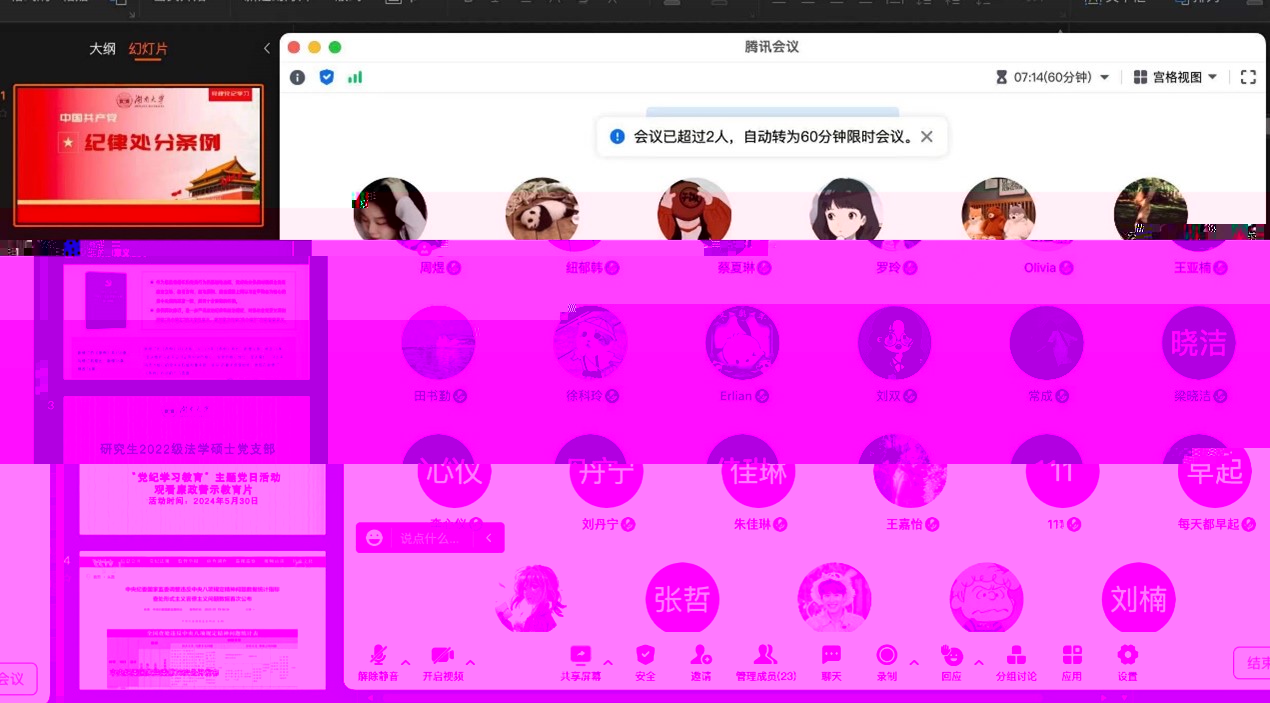Select participant Erlian avatar
The image size is (1270, 703).
pos(742,342)
